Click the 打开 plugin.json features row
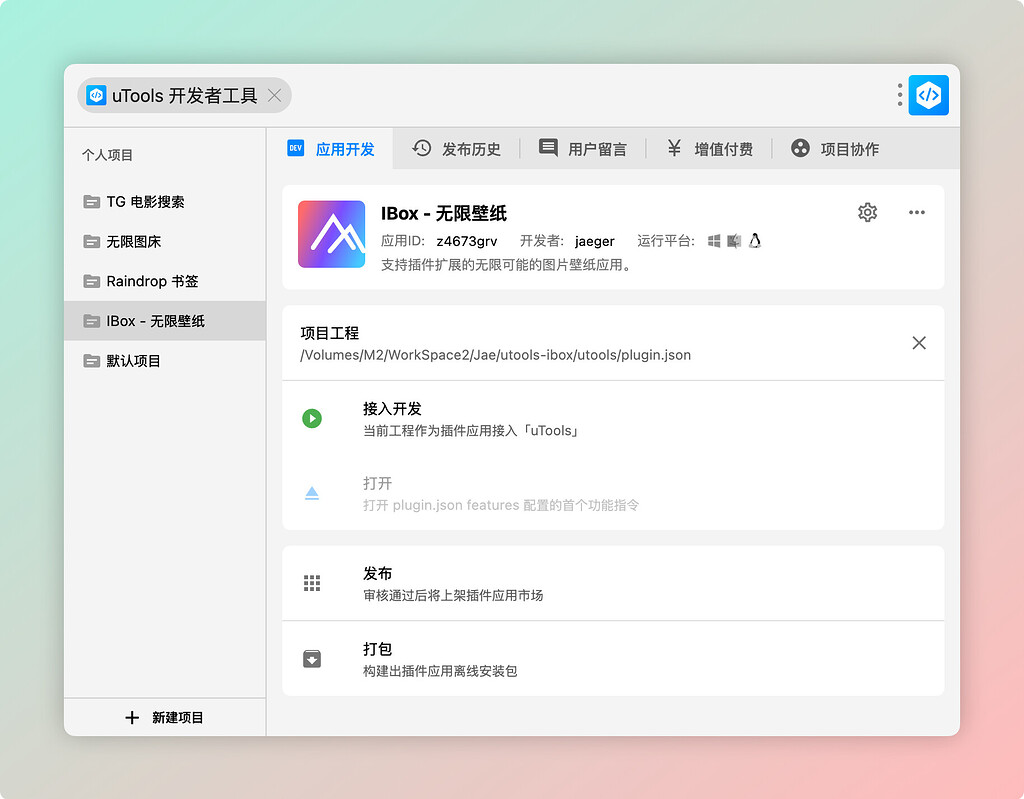The width and height of the screenshot is (1024, 799). 613,493
